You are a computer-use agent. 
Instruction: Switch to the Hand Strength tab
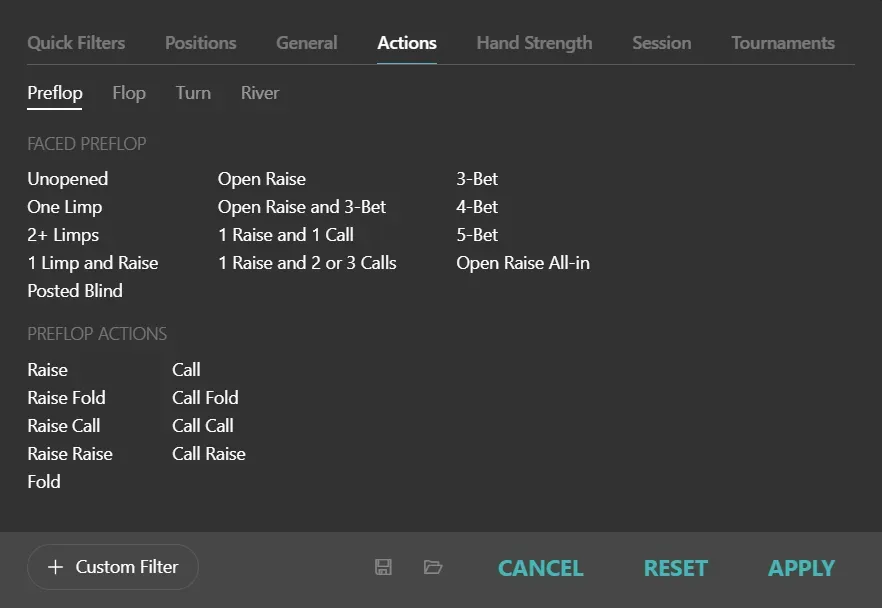coord(534,43)
